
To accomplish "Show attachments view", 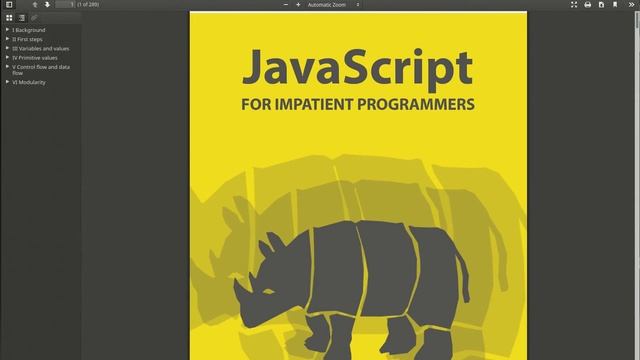I will [34, 18].
